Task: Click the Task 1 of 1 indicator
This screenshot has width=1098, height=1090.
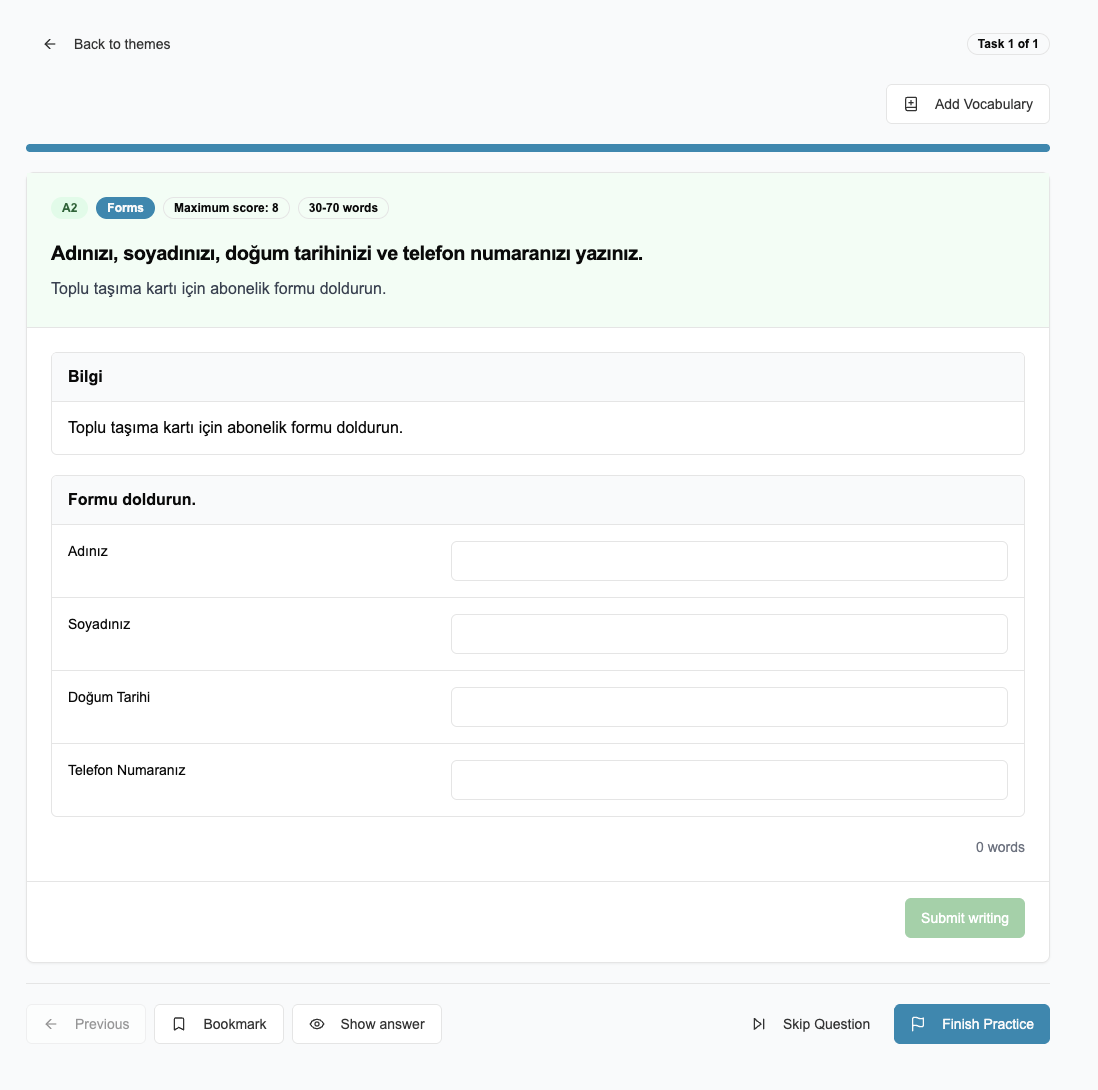Action: [x=1008, y=43]
